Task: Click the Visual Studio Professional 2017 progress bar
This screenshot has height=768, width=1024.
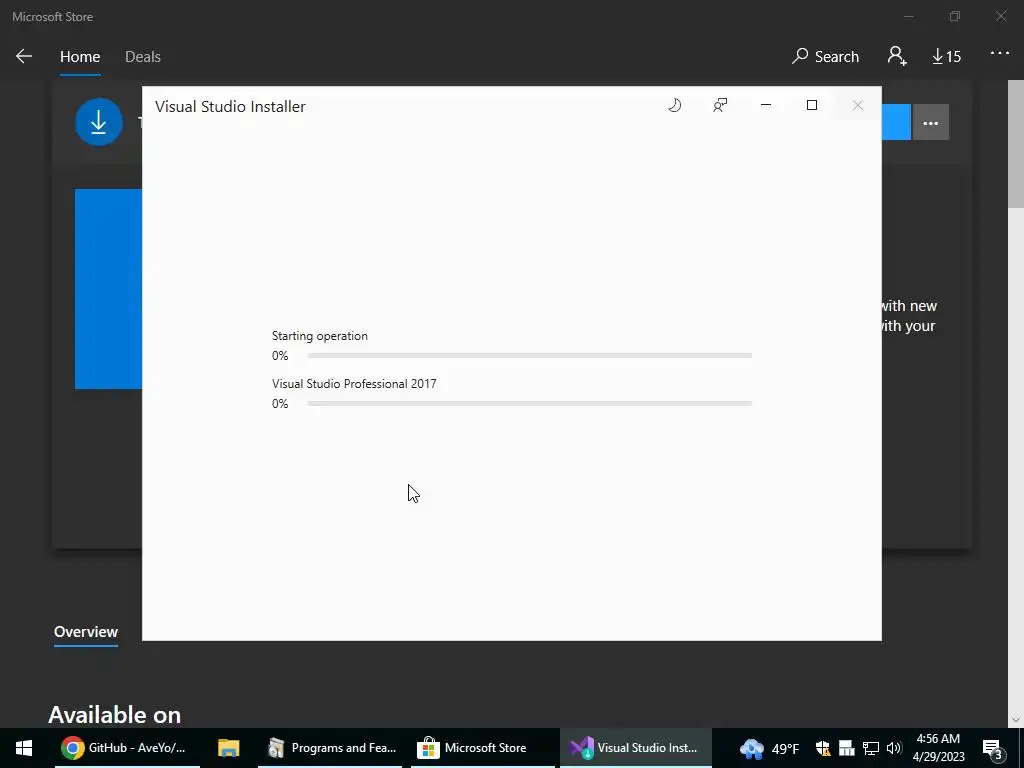Action: click(x=530, y=404)
